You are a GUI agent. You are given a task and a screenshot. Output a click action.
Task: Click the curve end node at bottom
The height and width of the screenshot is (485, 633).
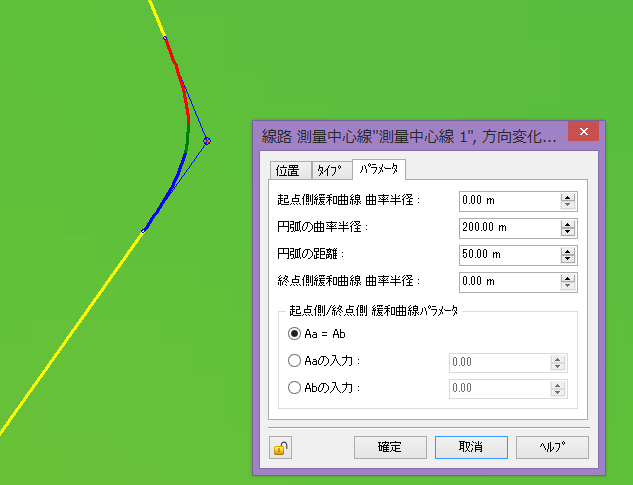143,231
